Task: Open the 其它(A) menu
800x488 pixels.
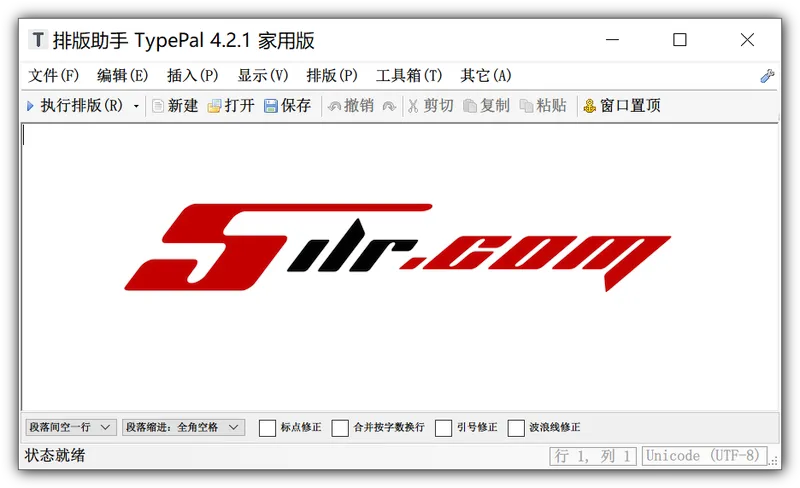Action: (486, 76)
